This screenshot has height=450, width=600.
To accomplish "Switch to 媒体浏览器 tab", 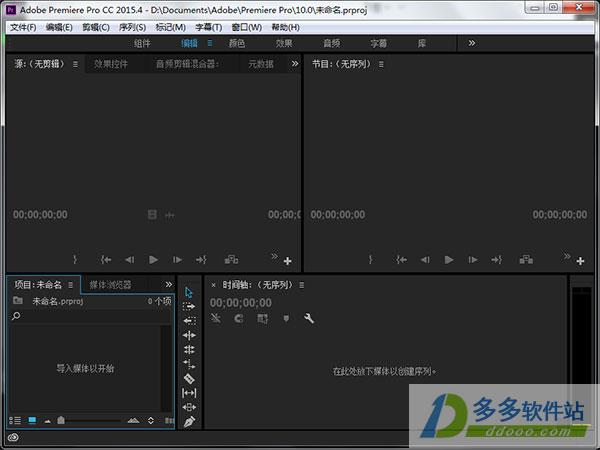I will (x=110, y=285).
